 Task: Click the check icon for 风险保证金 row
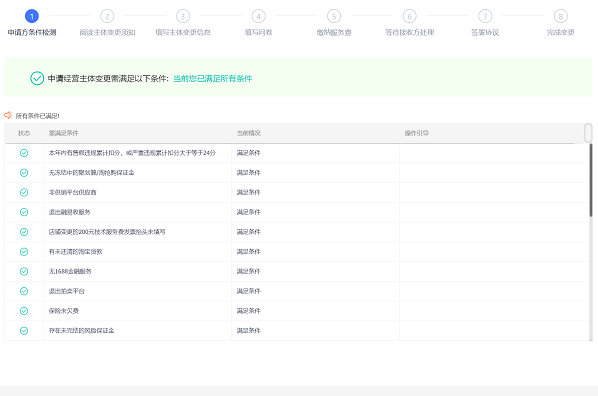pos(24,331)
